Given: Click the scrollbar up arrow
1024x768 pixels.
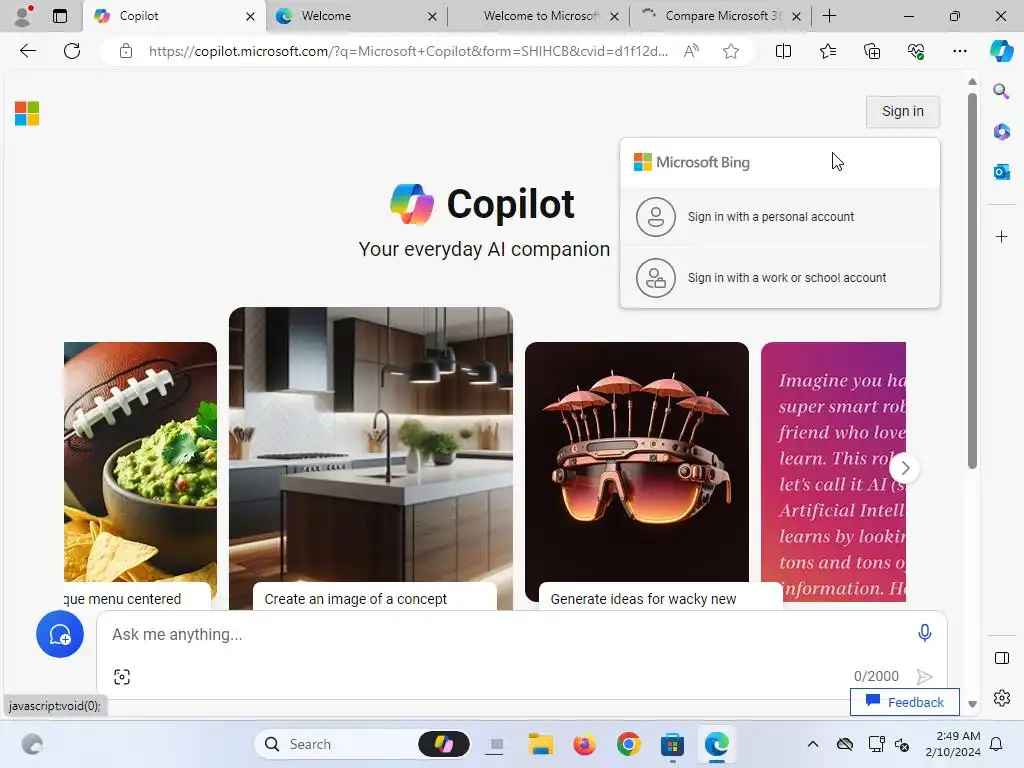Looking at the screenshot, I should point(972,82).
